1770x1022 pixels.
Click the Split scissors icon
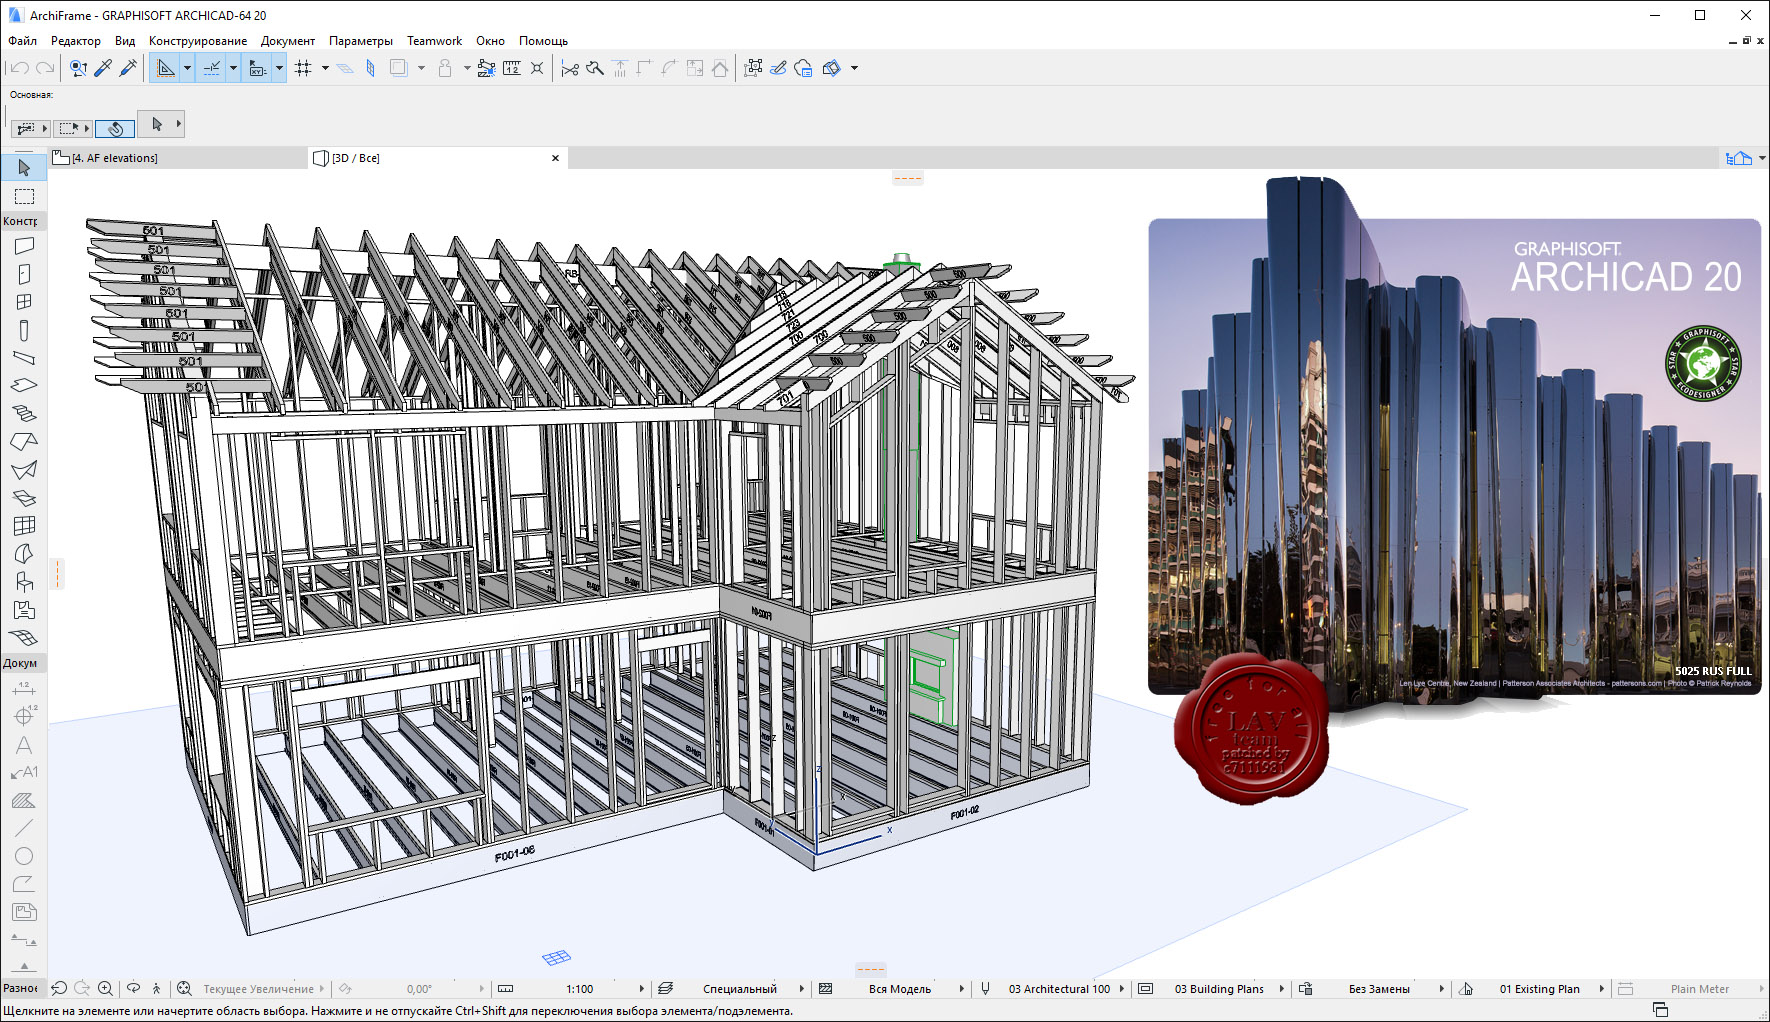(570, 68)
